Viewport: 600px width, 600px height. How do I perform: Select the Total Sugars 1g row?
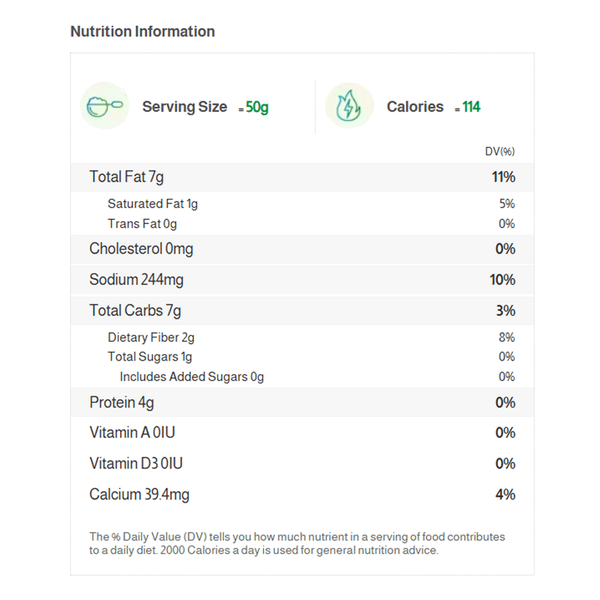[300, 357]
